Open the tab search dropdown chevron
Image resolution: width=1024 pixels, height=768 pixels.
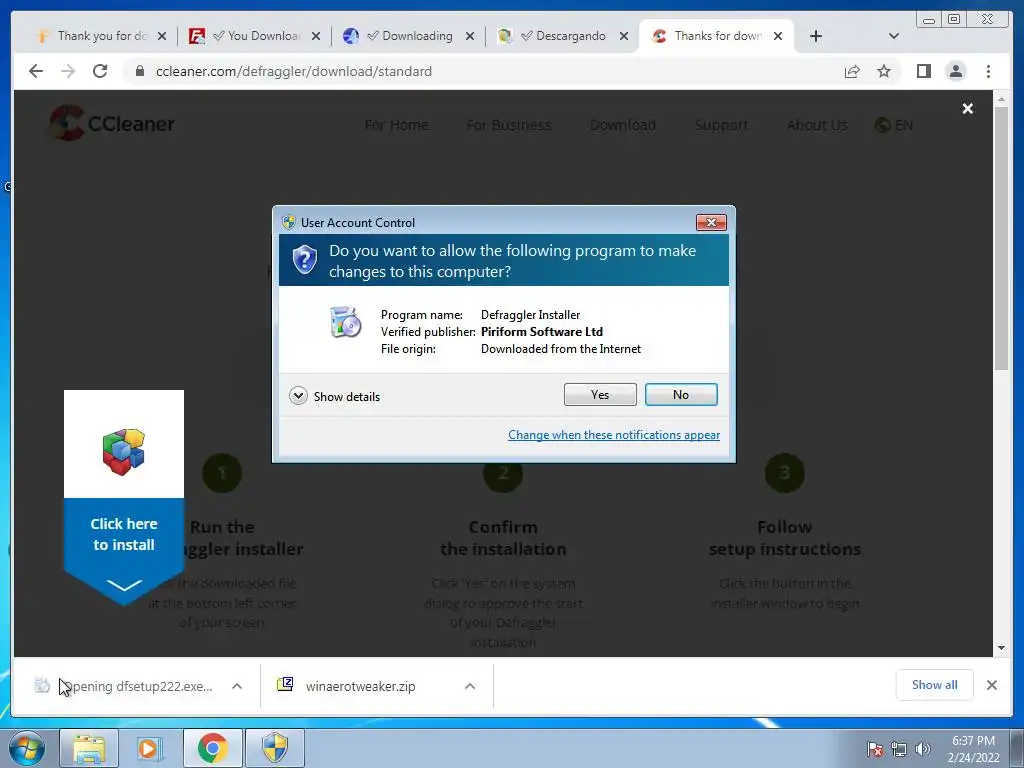click(894, 36)
